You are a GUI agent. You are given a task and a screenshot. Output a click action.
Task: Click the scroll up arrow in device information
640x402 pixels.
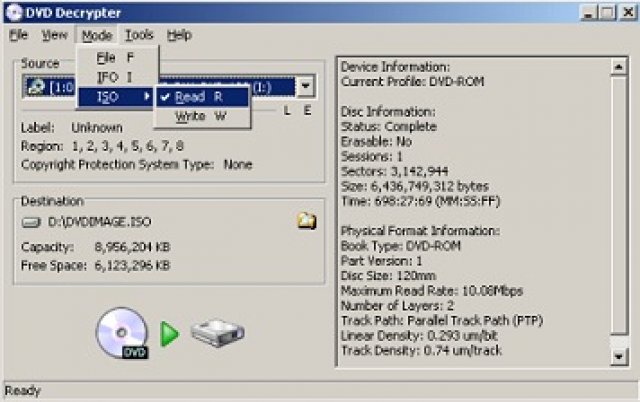click(x=619, y=67)
